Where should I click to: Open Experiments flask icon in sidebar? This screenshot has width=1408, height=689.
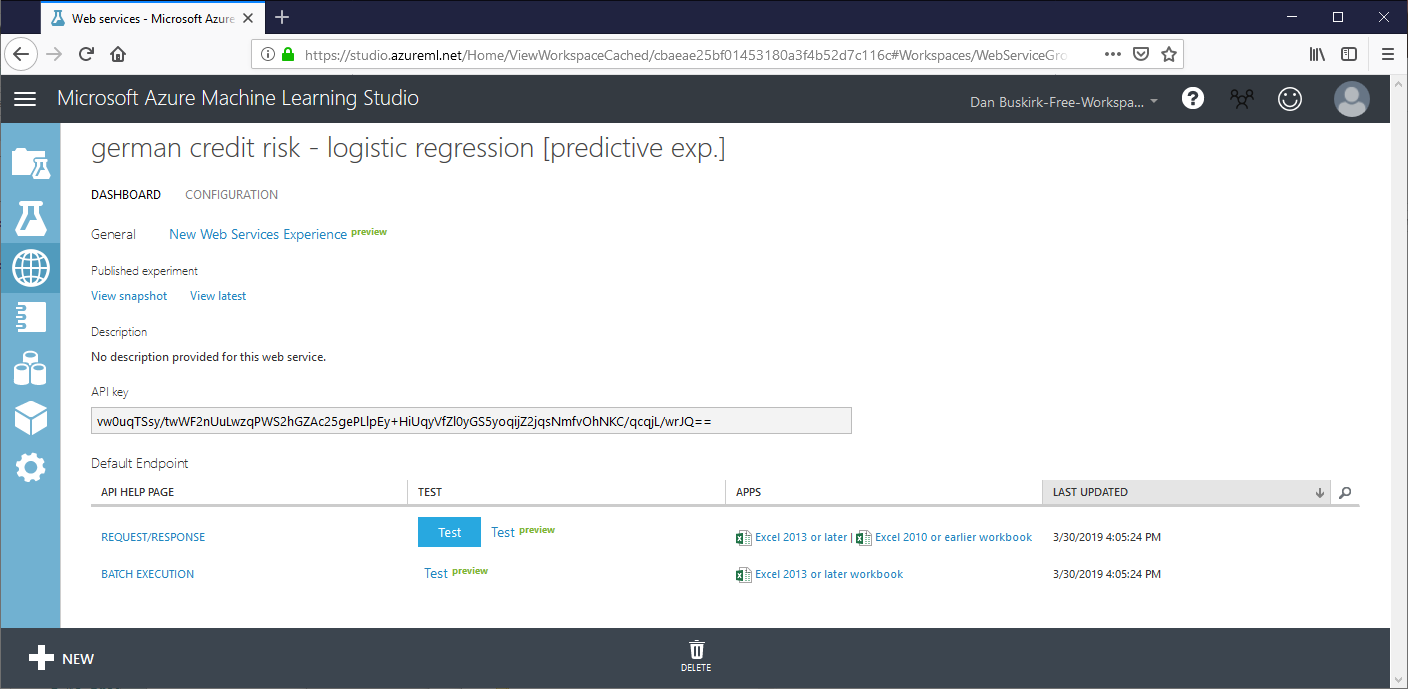30,217
